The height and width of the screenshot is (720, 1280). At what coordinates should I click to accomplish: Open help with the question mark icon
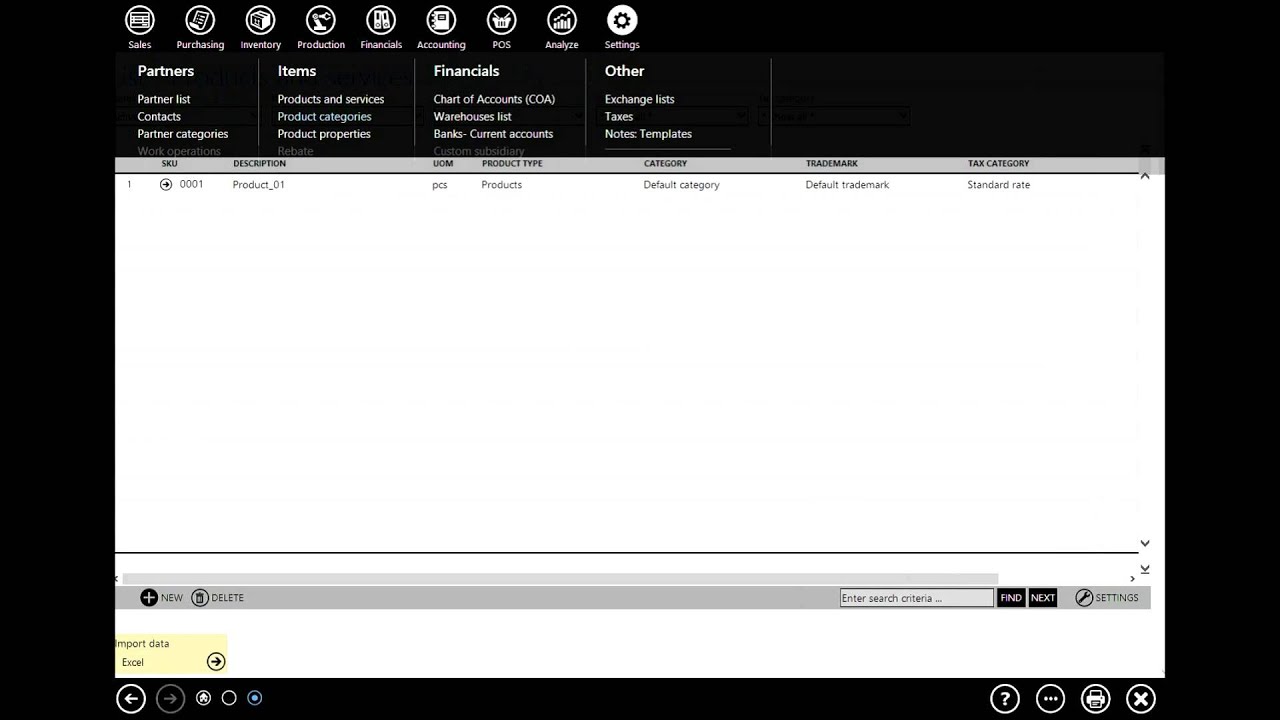1005,699
